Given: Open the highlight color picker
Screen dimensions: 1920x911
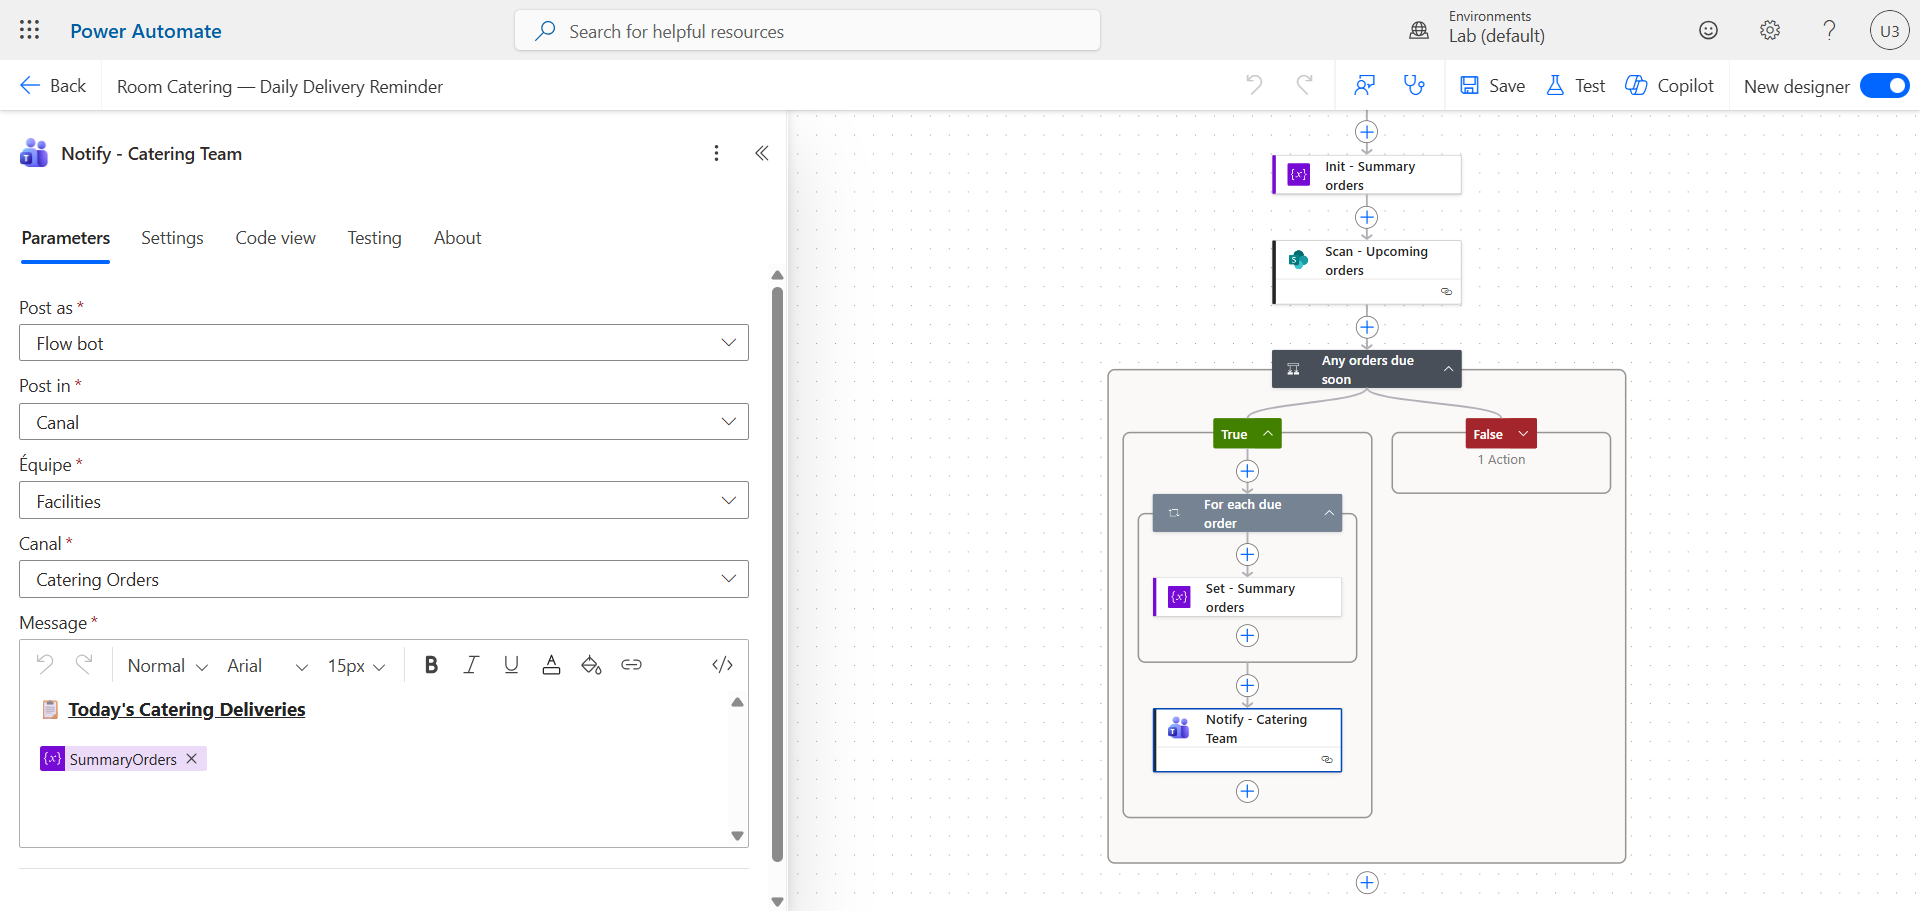Looking at the screenshot, I should (x=591, y=665).
